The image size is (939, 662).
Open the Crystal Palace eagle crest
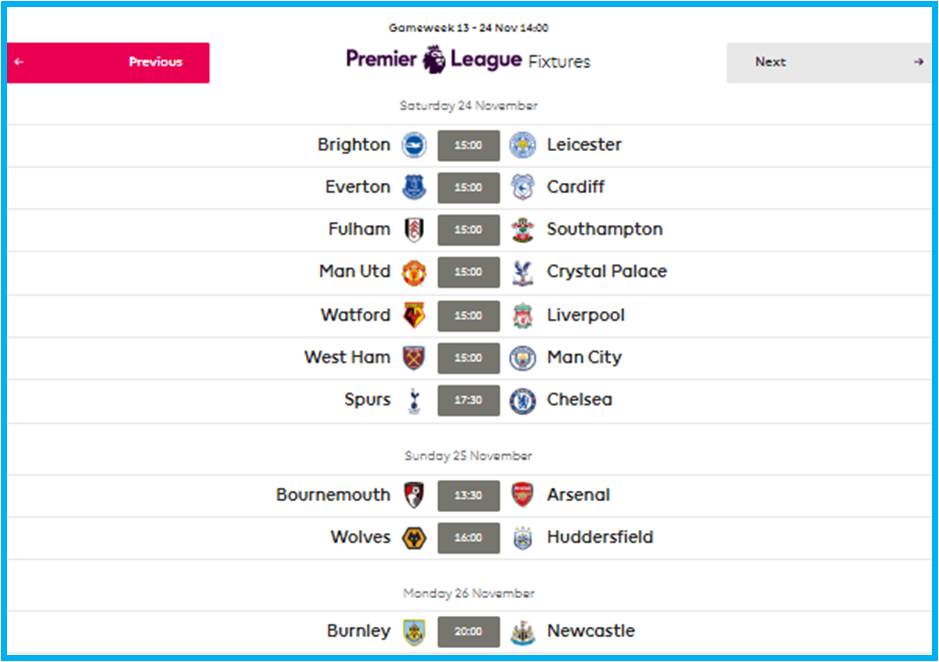point(522,273)
